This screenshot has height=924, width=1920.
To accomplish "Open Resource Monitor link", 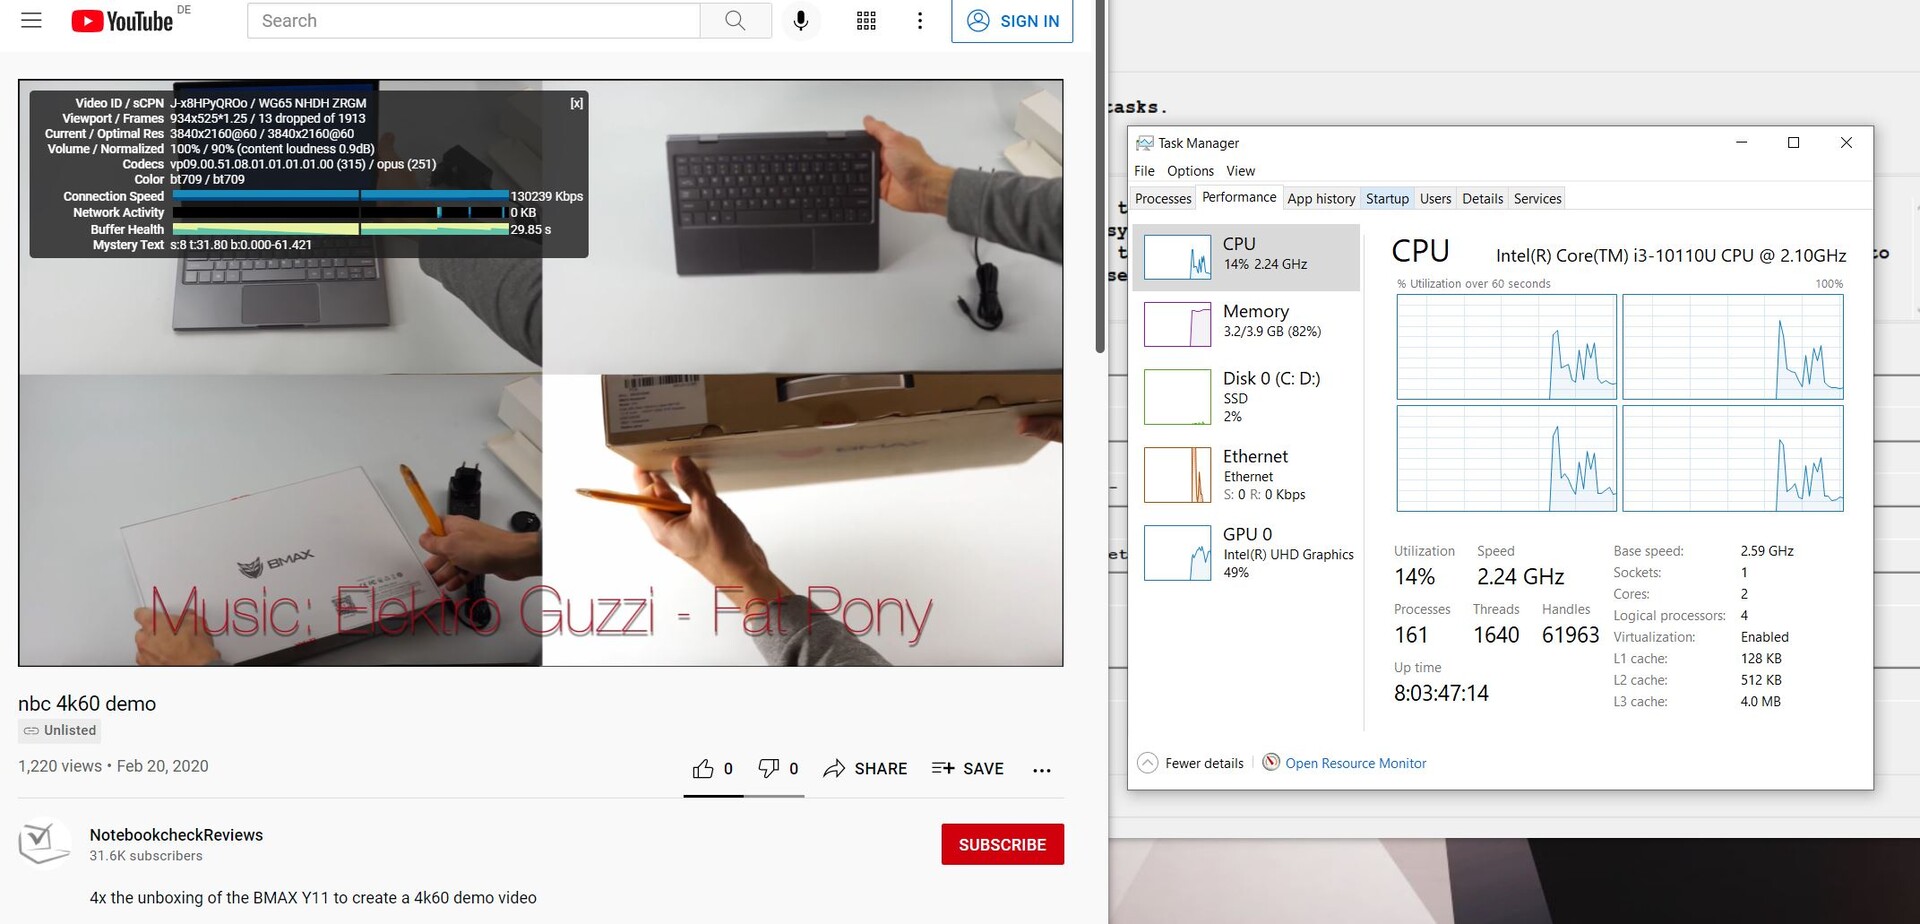I will (1355, 763).
